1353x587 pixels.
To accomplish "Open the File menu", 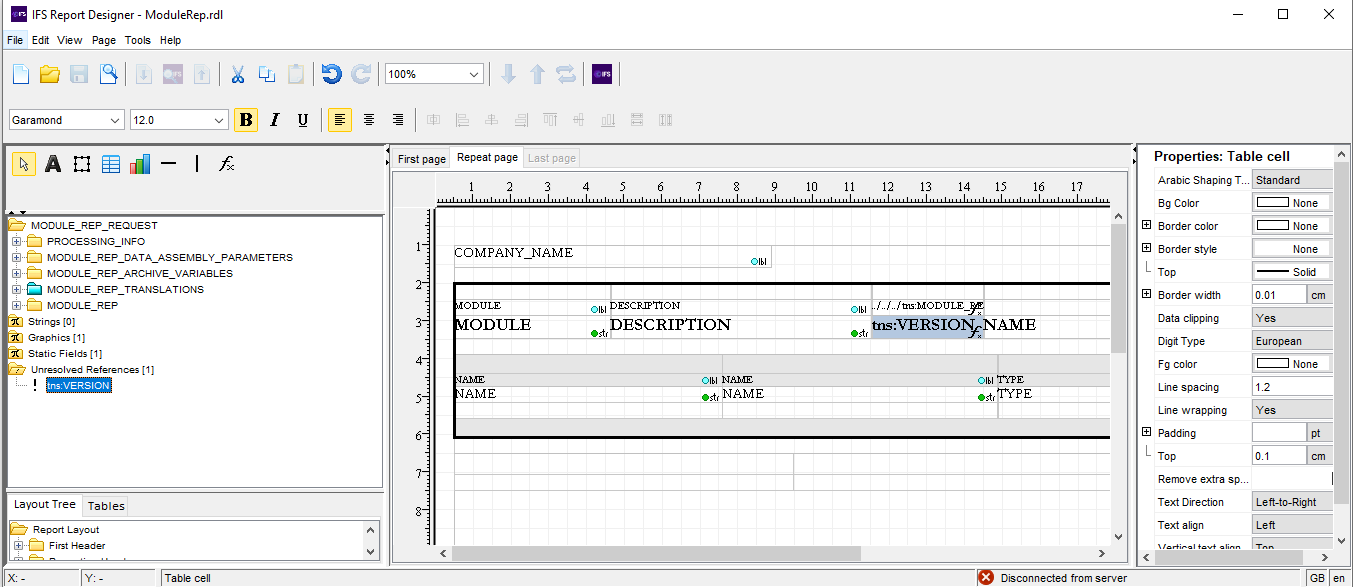I will click(x=15, y=40).
